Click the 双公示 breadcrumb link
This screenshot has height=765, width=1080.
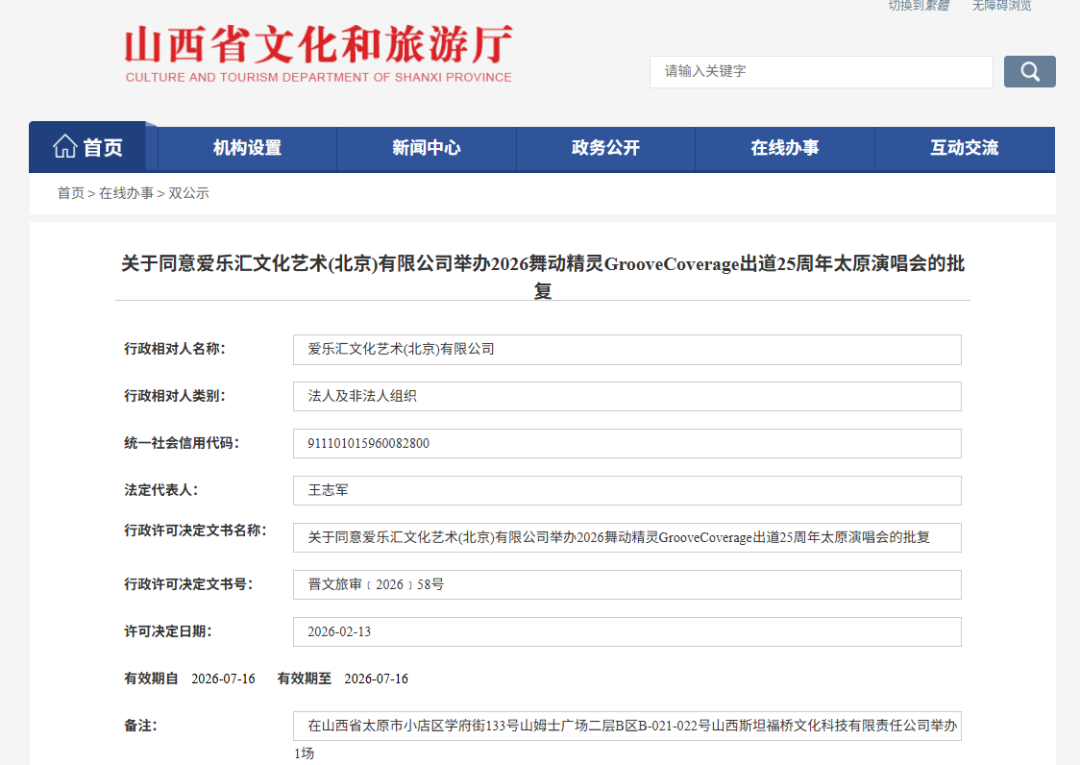click(189, 193)
